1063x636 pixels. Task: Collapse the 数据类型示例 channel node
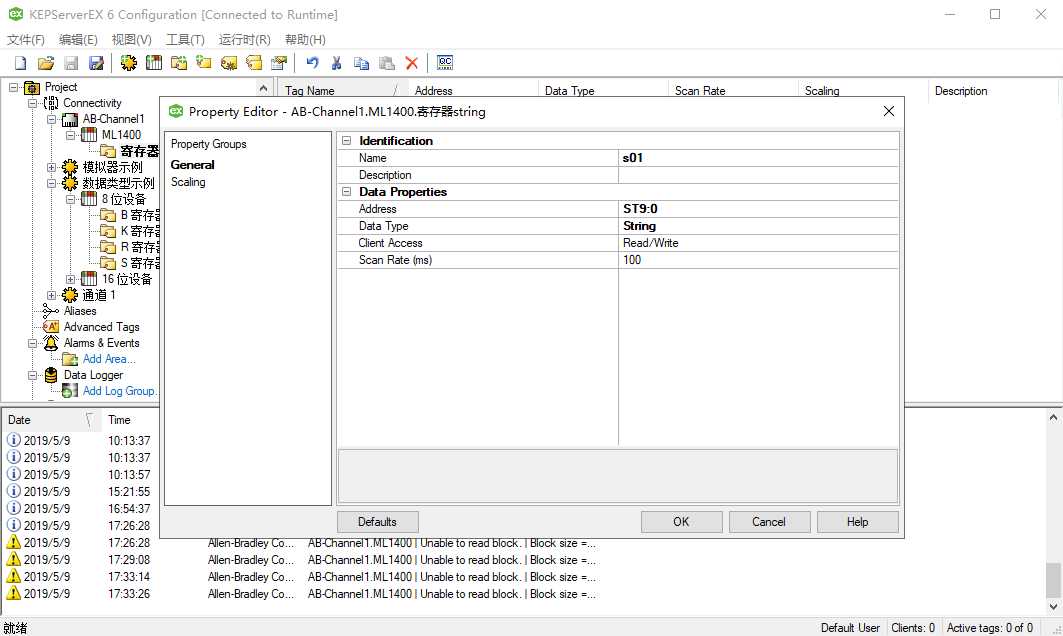pyautogui.click(x=51, y=184)
